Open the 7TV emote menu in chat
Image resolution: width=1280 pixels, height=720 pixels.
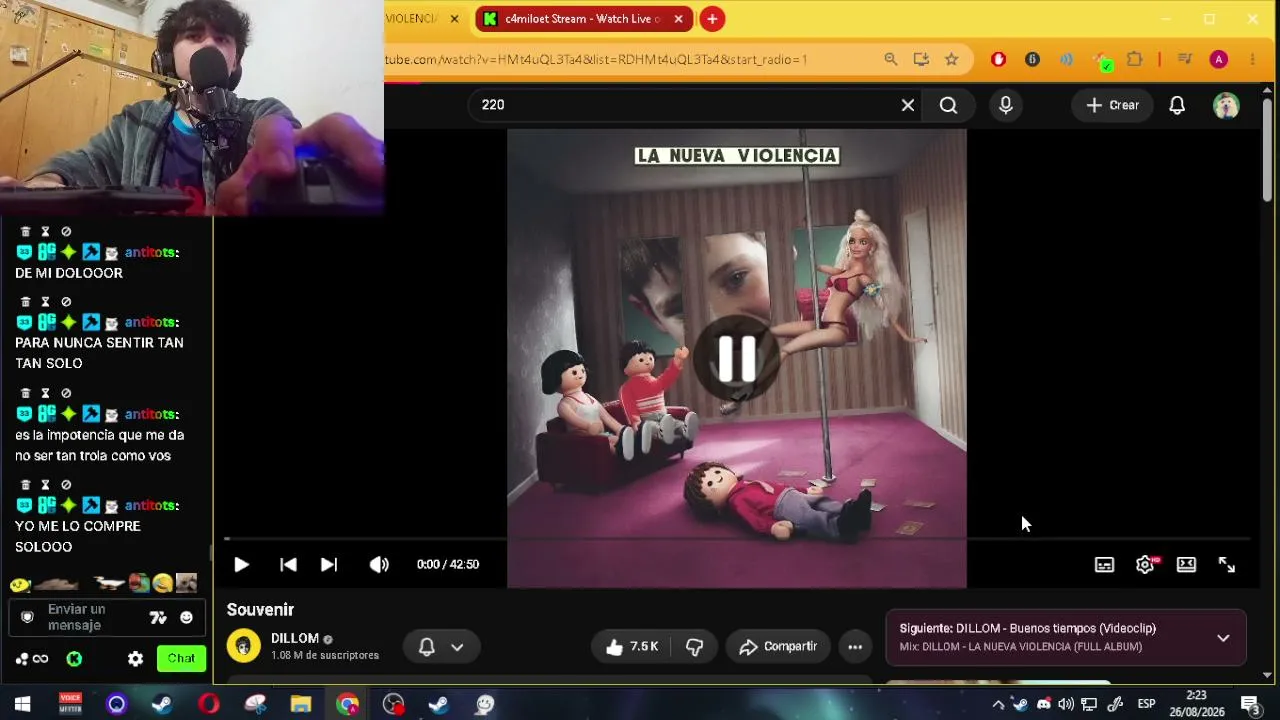pos(158,618)
